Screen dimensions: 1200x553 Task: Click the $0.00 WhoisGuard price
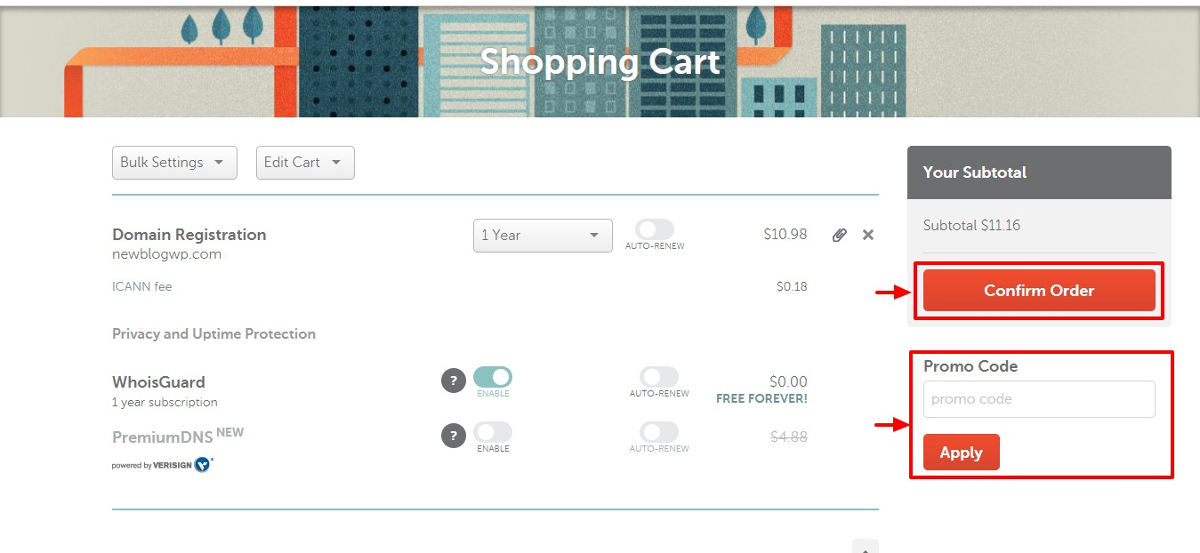coord(788,382)
